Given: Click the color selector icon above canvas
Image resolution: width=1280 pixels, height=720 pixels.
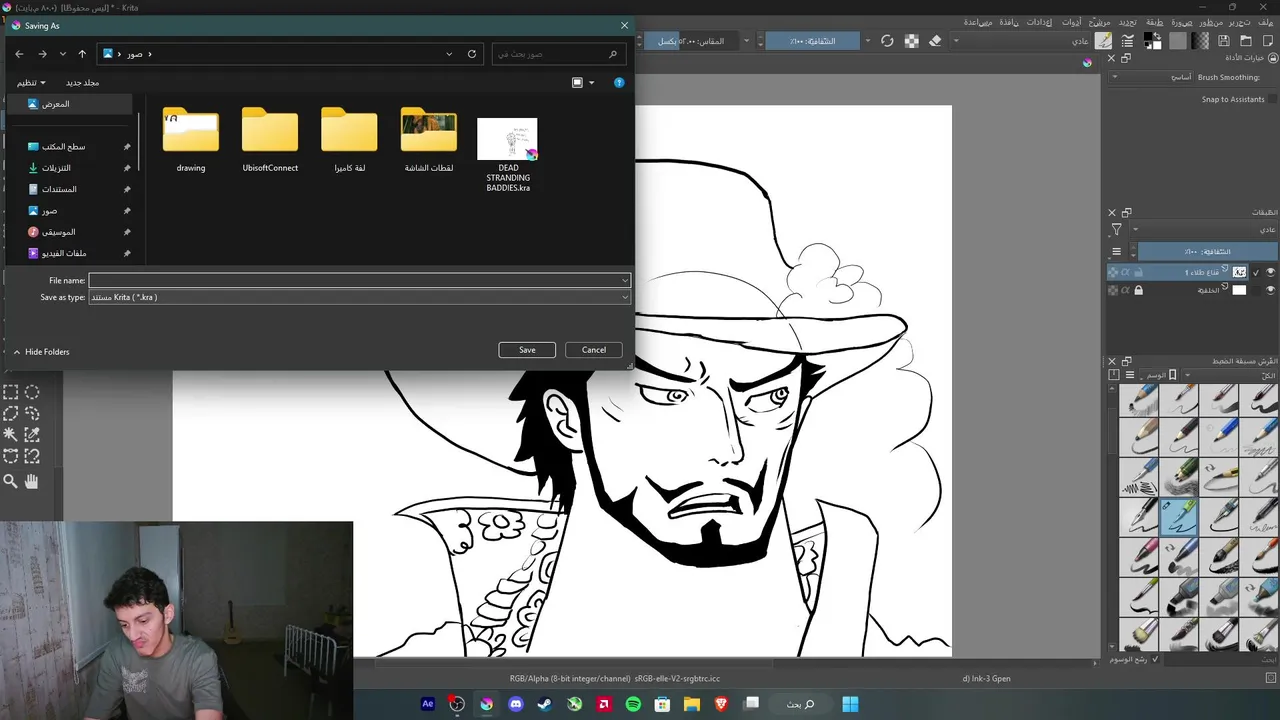Looking at the screenshot, I should point(1087,63).
